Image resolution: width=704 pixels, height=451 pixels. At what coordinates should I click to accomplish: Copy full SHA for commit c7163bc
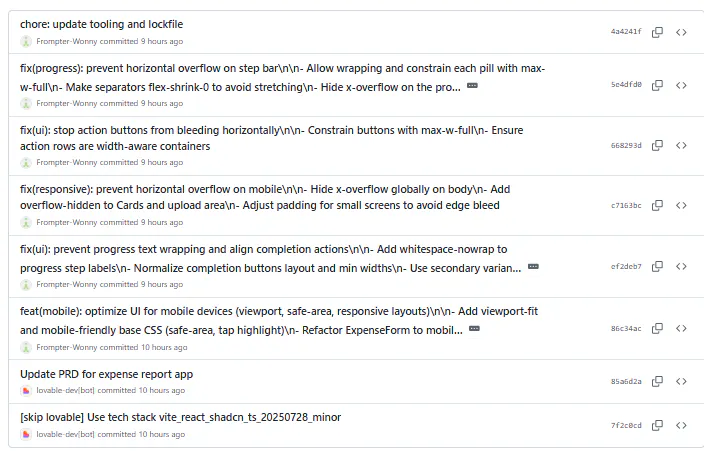pos(657,205)
